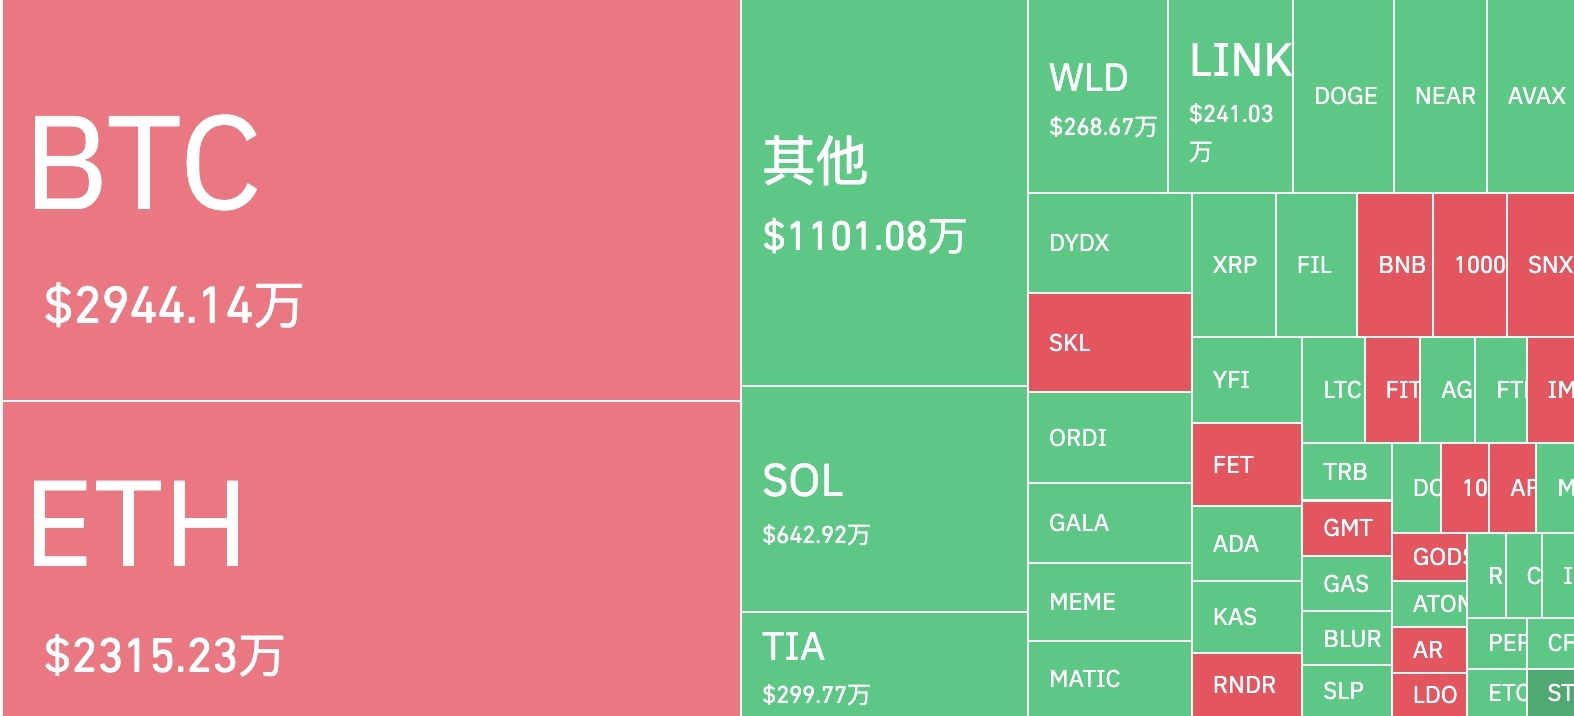The width and height of the screenshot is (1574, 716).
Task: Select the TIA $299.77万 tile
Action: [x=884, y=665]
